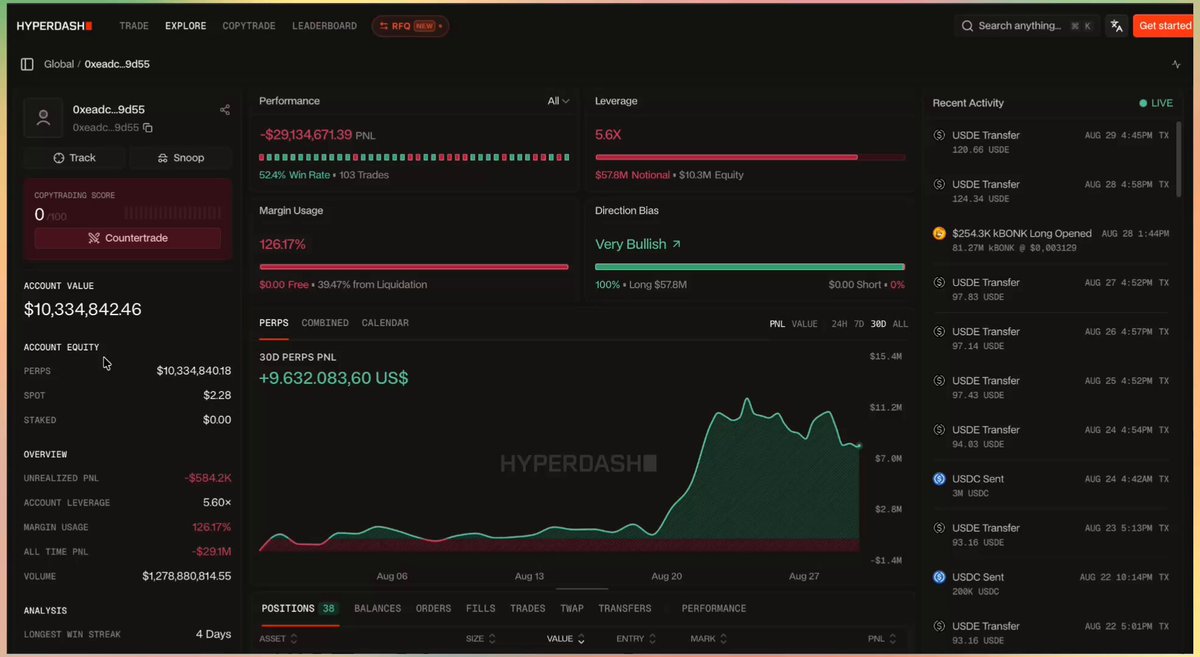Screen dimensions: 1200x657
Task: Click the USDE Transfer 97.83 icon
Action: tap(939, 282)
